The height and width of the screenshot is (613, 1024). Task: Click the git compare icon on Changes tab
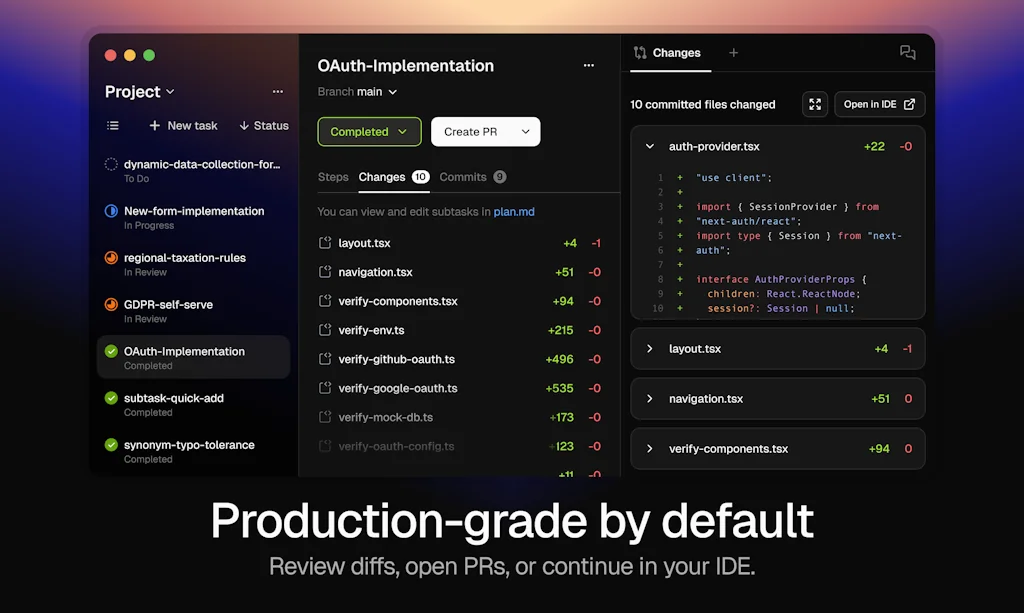[x=640, y=53]
